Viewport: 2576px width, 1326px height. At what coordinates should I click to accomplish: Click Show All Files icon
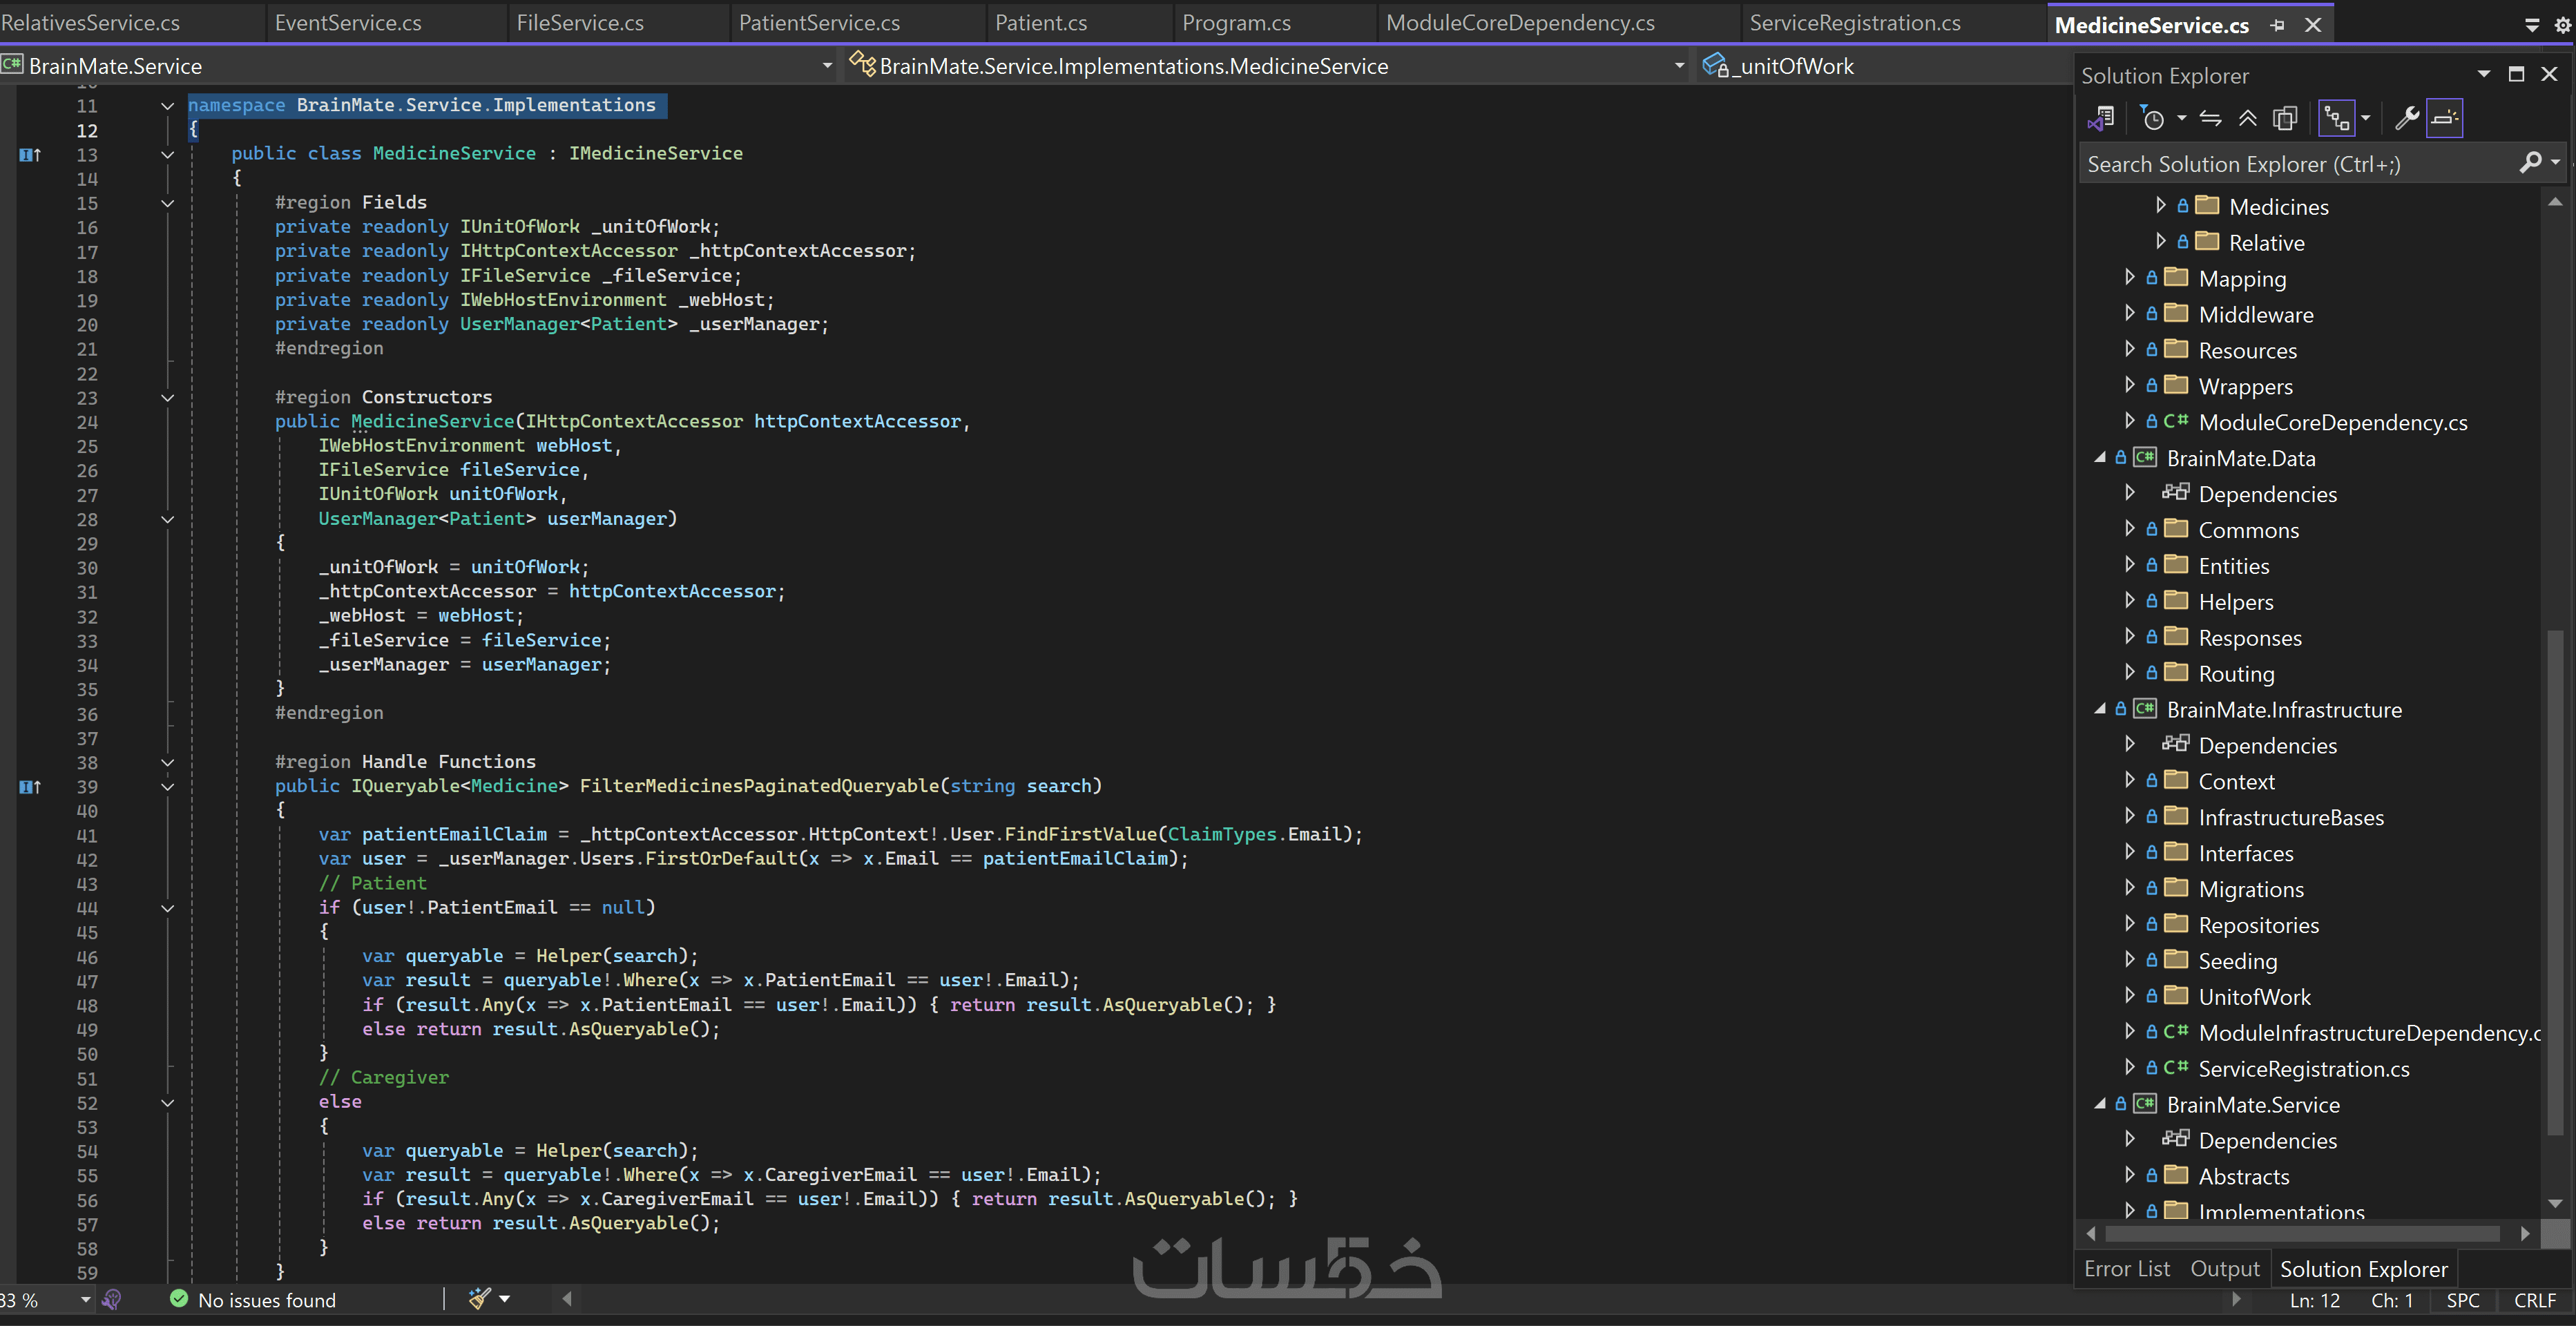pos(2285,119)
